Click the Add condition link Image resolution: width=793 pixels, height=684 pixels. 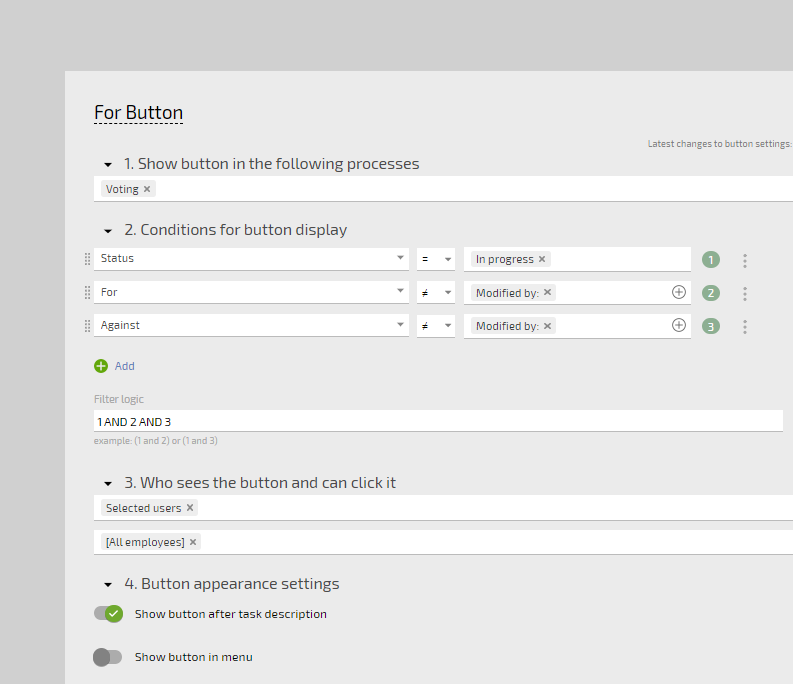click(124, 366)
